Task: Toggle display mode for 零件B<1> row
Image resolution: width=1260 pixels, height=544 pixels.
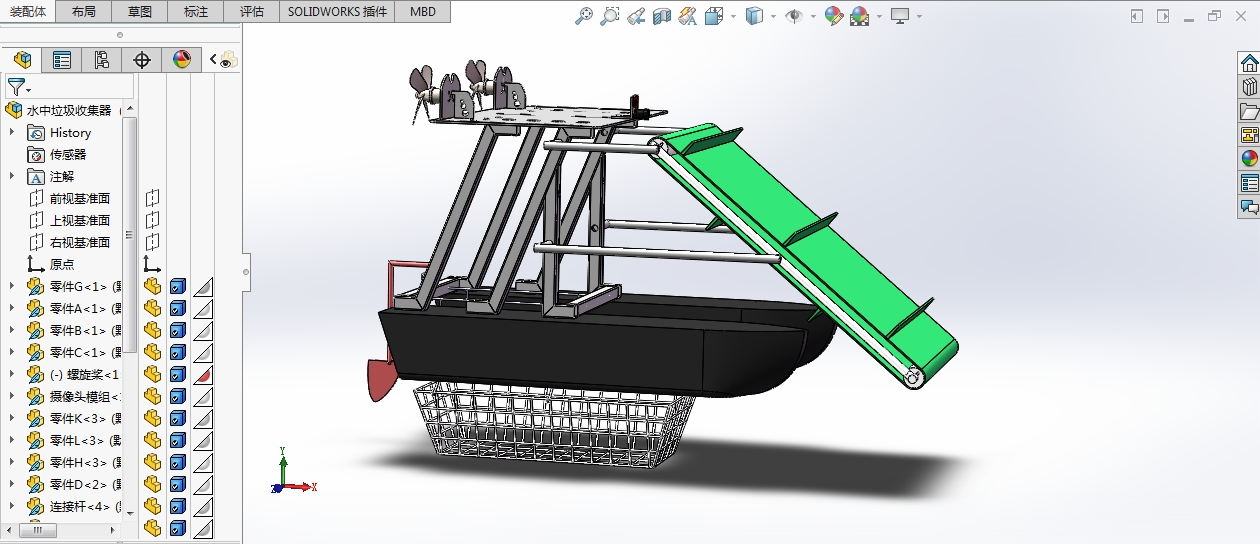Action: pyautogui.click(x=178, y=330)
